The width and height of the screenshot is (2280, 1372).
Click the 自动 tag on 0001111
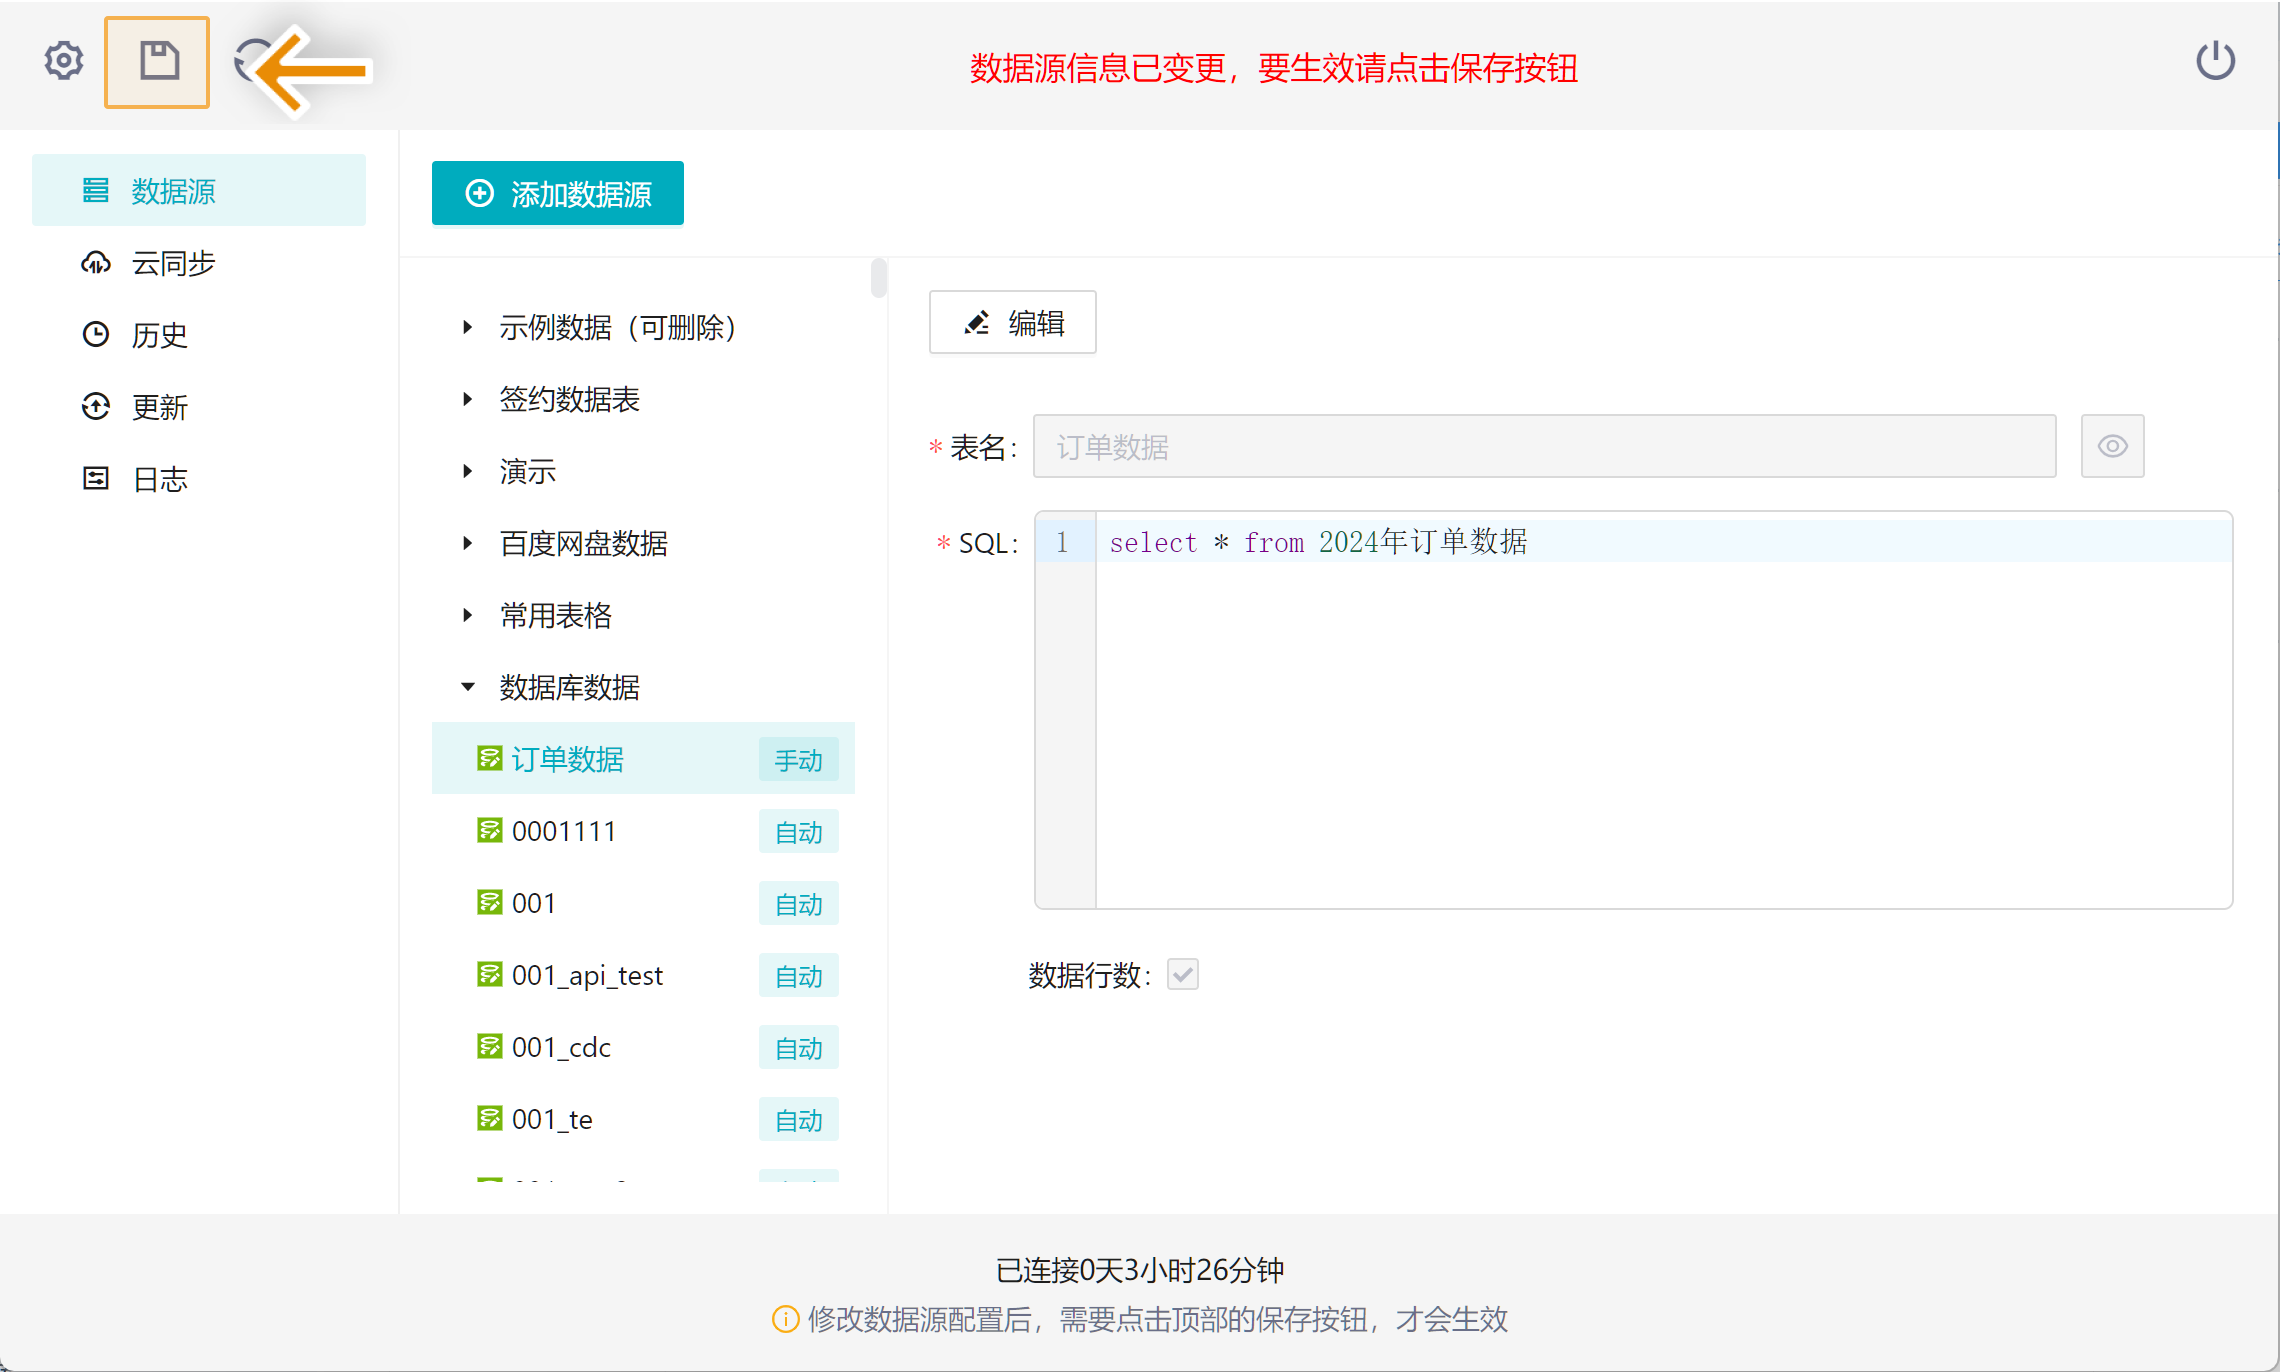798,832
